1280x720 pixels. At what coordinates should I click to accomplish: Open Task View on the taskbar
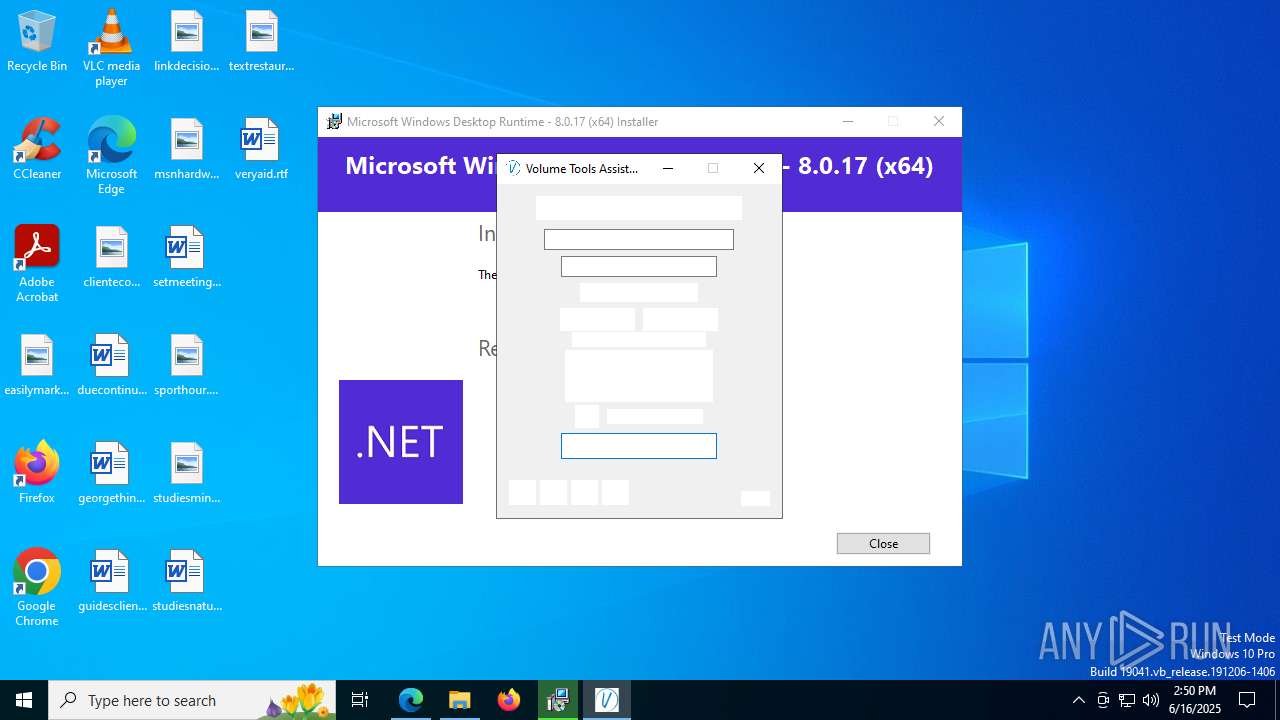click(x=360, y=700)
